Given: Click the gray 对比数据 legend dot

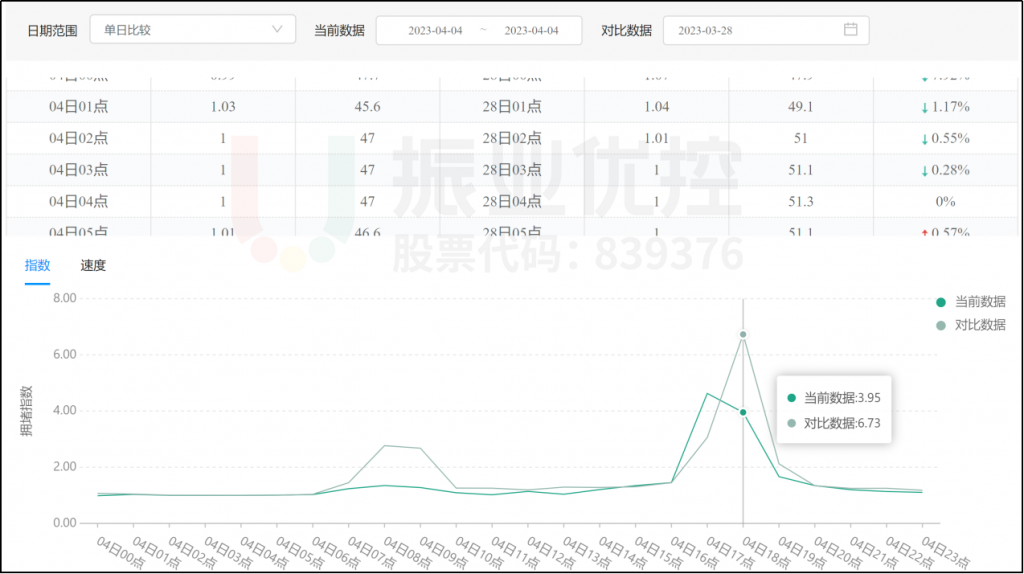Looking at the screenshot, I should (940, 325).
